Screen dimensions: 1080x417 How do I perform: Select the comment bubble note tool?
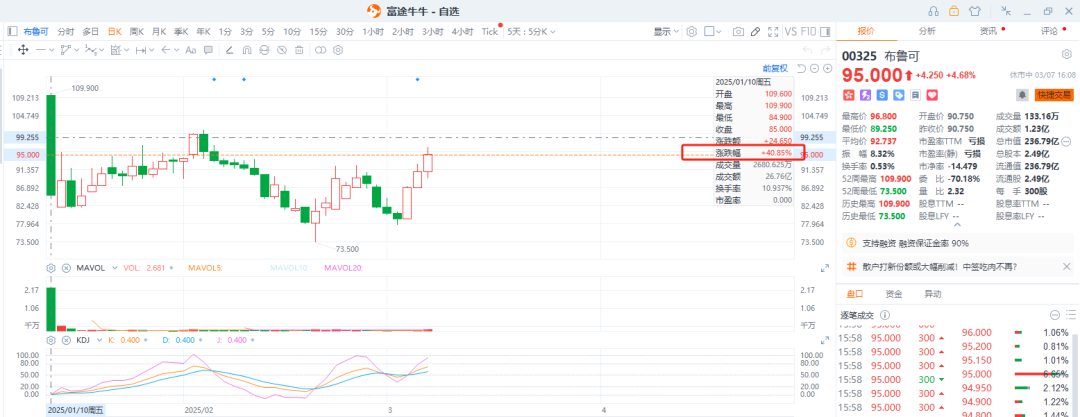click(208, 50)
